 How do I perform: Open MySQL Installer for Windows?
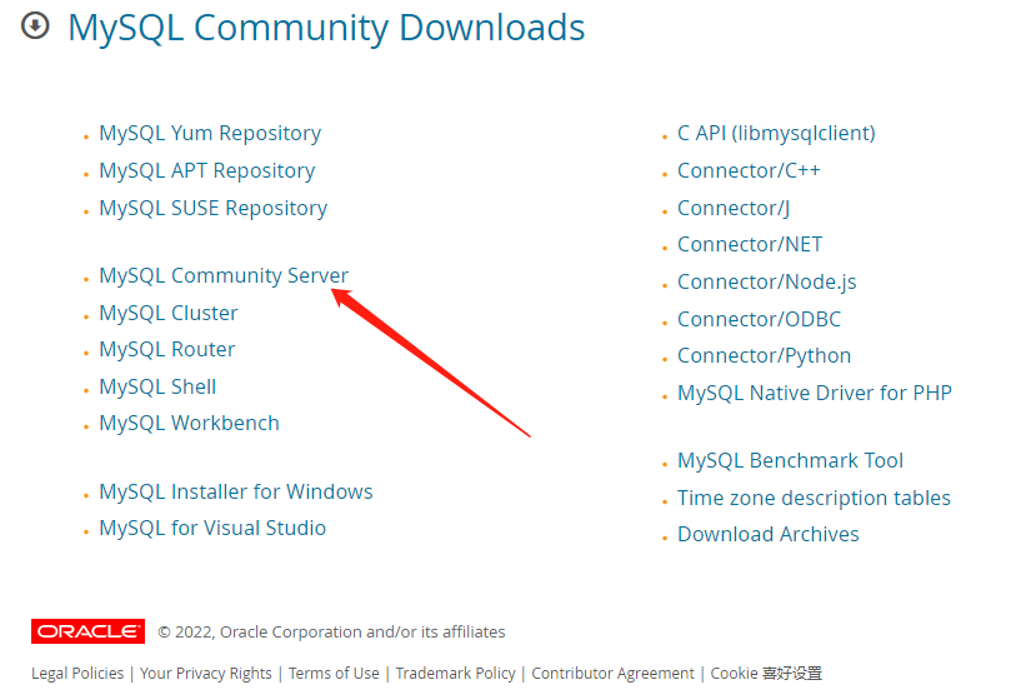click(x=236, y=491)
